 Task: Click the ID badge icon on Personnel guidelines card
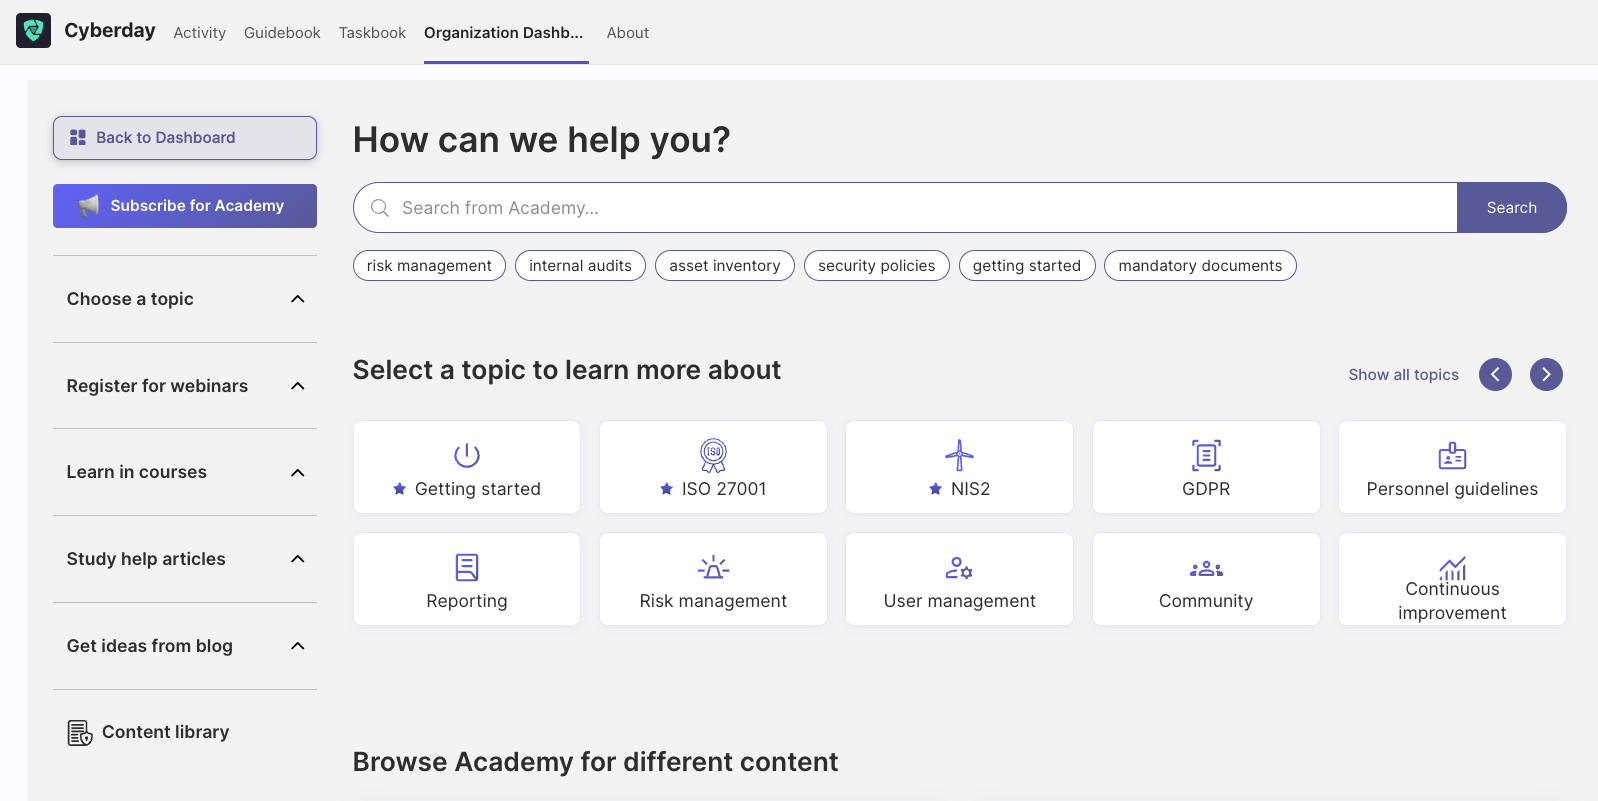point(1452,456)
